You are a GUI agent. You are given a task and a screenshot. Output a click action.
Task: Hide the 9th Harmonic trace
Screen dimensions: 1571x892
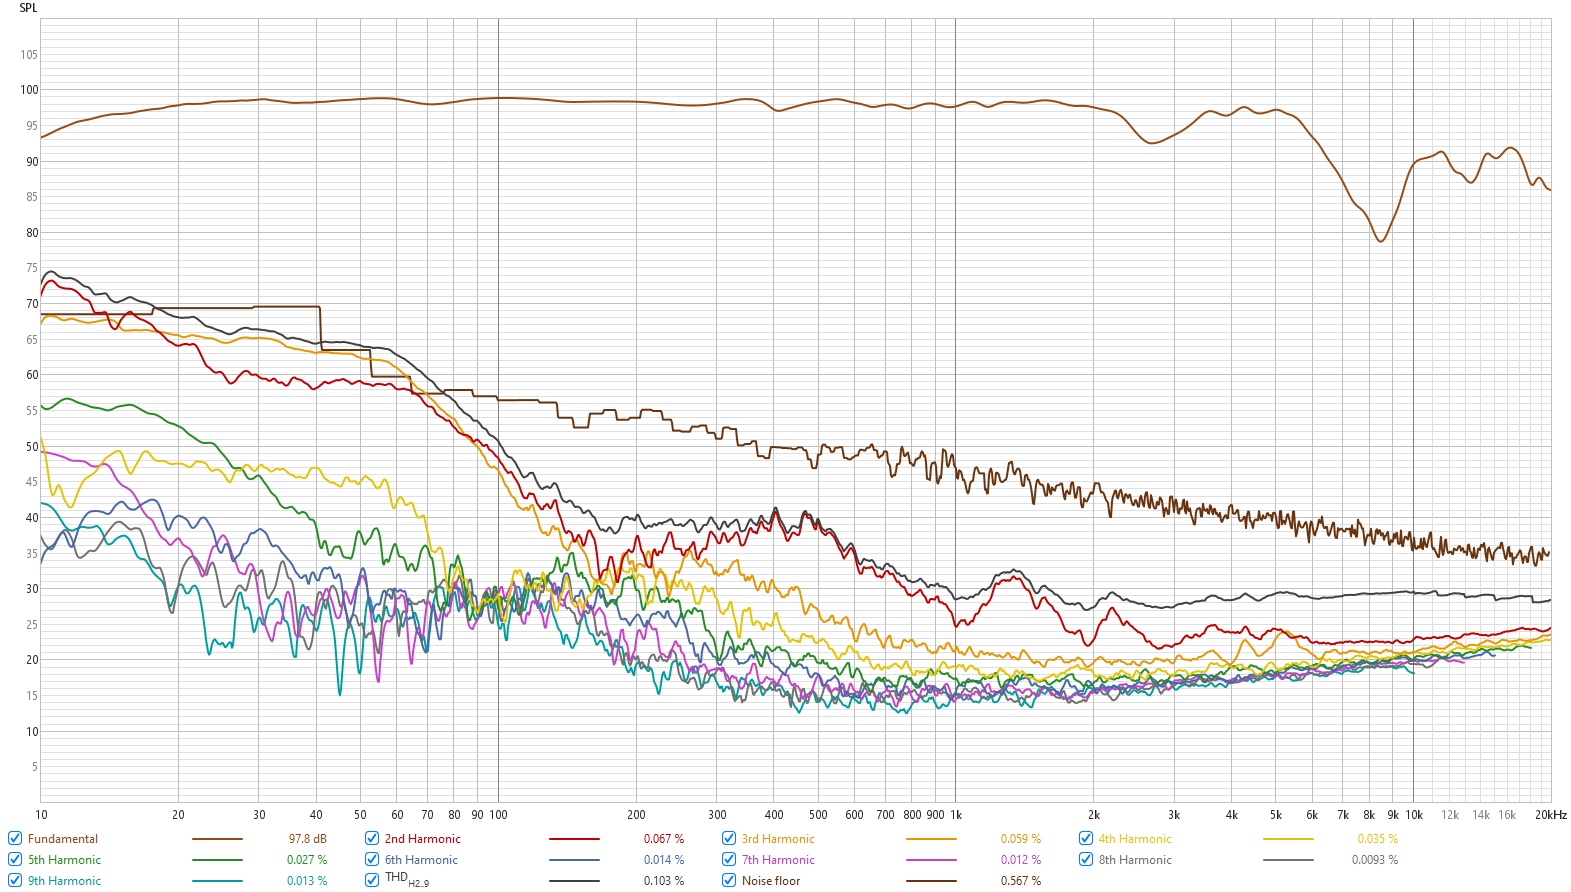point(15,880)
